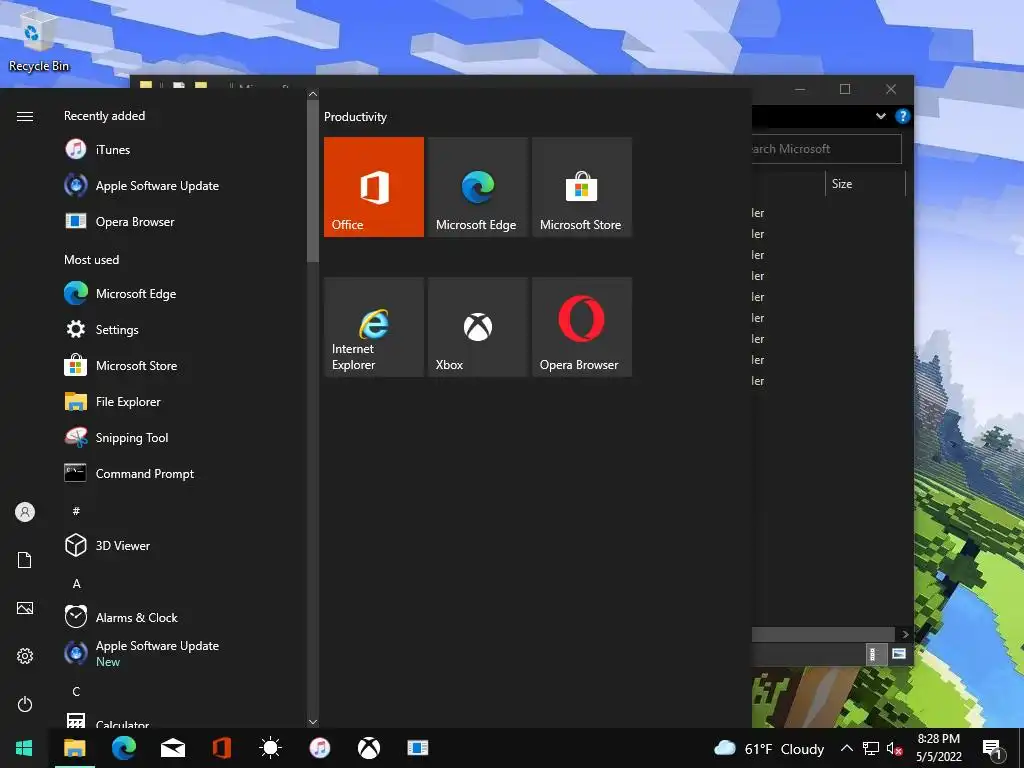
Task: Jump to the C letter group header
Action: click(x=76, y=692)
